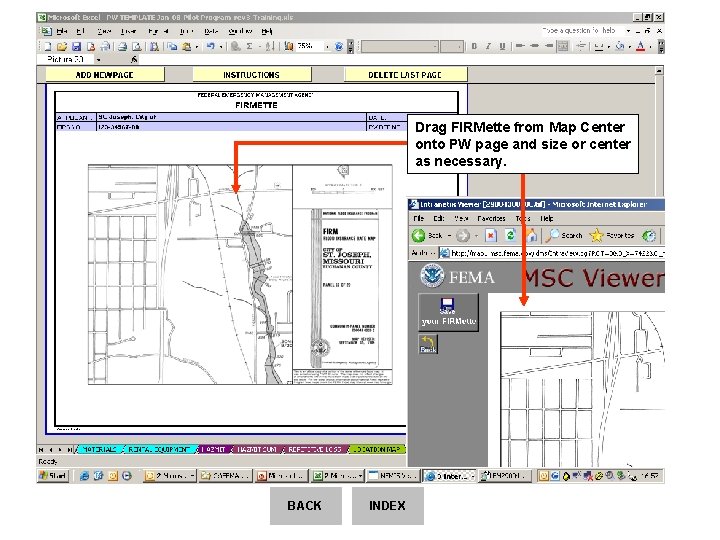Switch to the REPETITIVE LOSS sheet tab
This screenshot has height=540, width=720.
[315, 450]
